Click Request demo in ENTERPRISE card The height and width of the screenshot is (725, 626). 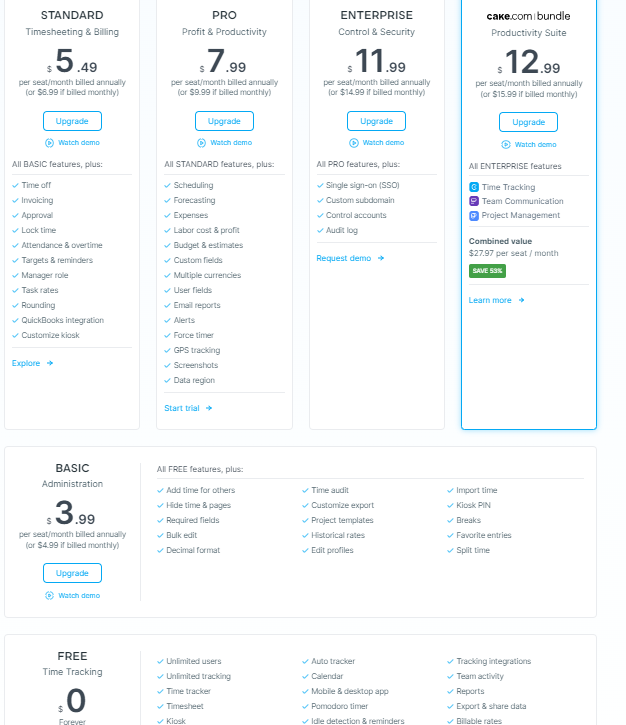click(349, 258)
